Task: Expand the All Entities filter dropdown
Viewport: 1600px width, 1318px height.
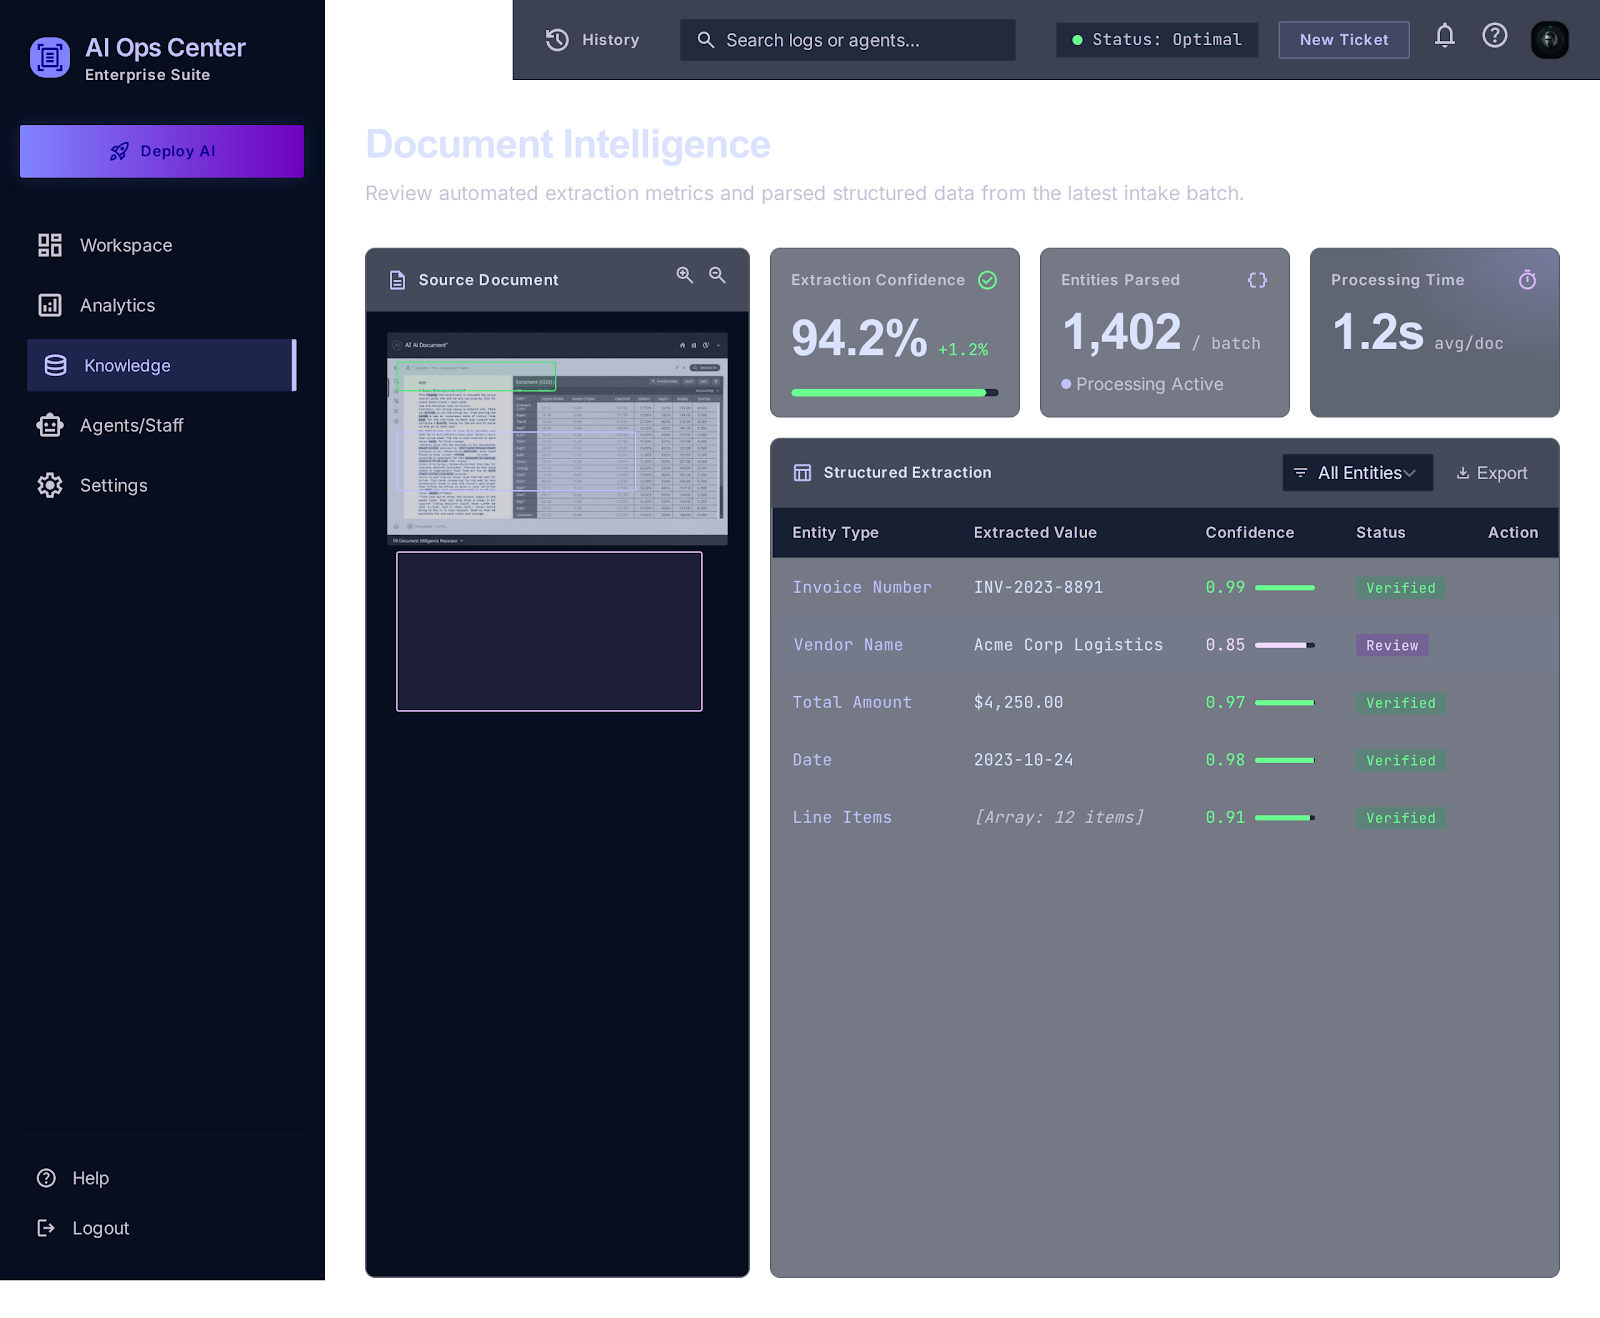Action: point(1358,473)
